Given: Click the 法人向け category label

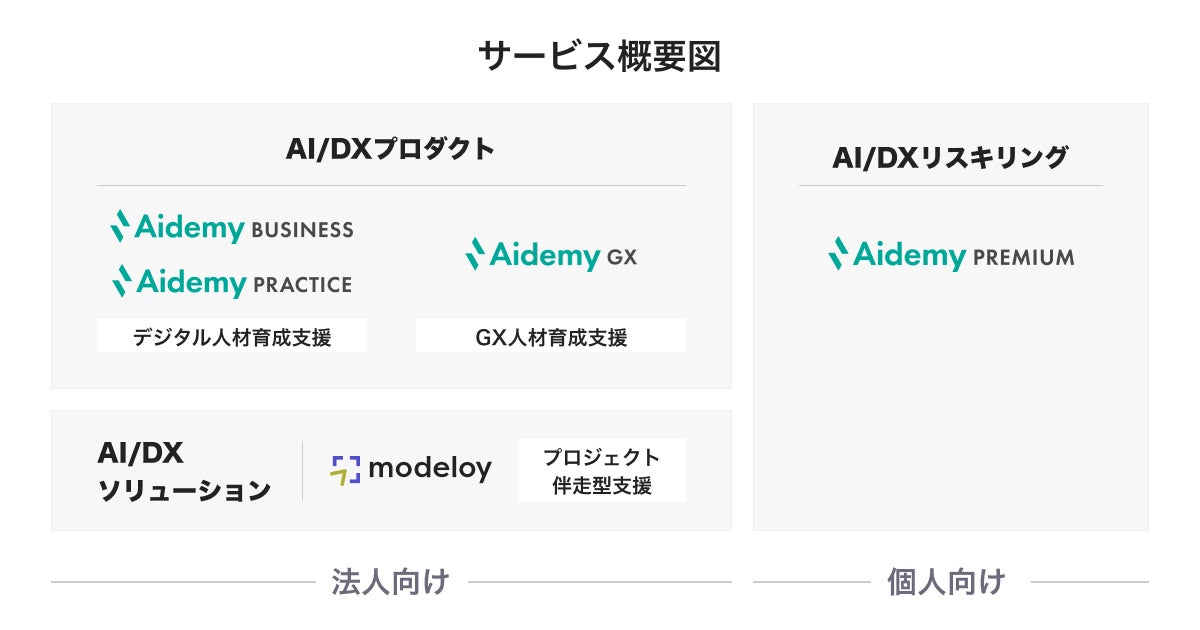Looking at the screenshot, I should pyautogui.click(x=390, y=581).
